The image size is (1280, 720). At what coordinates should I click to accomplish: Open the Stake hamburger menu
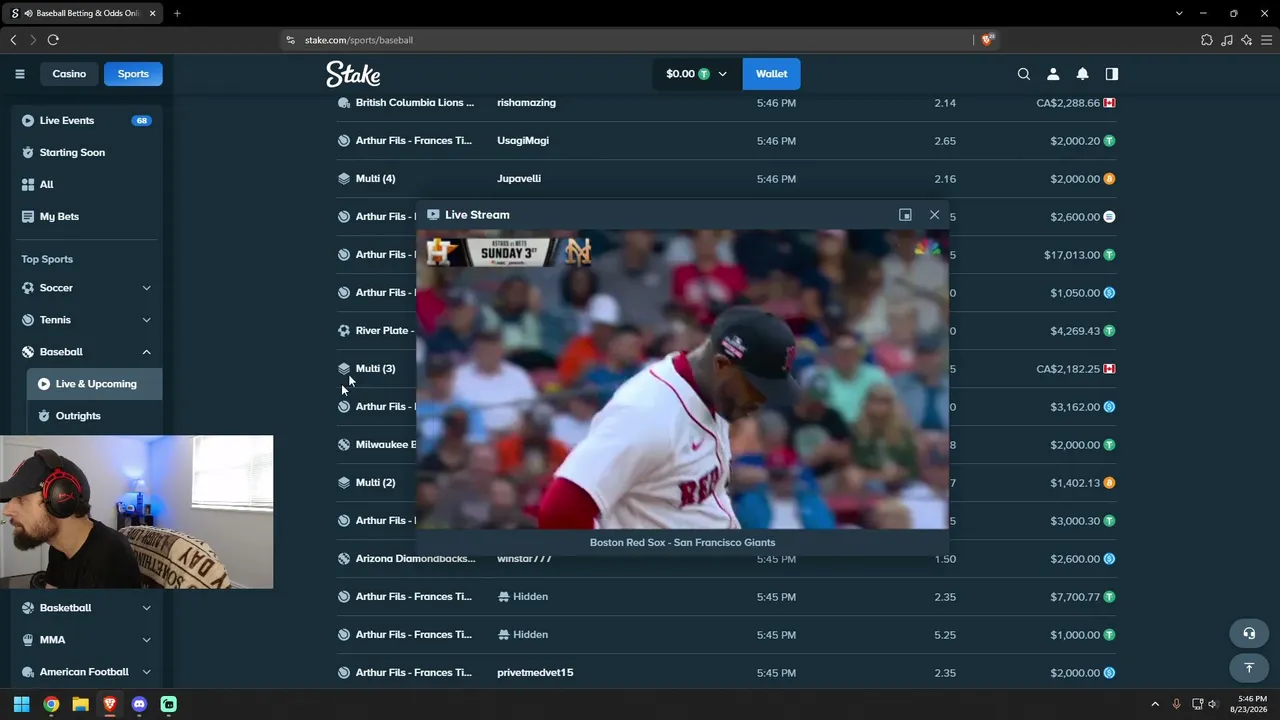[19, 74]
